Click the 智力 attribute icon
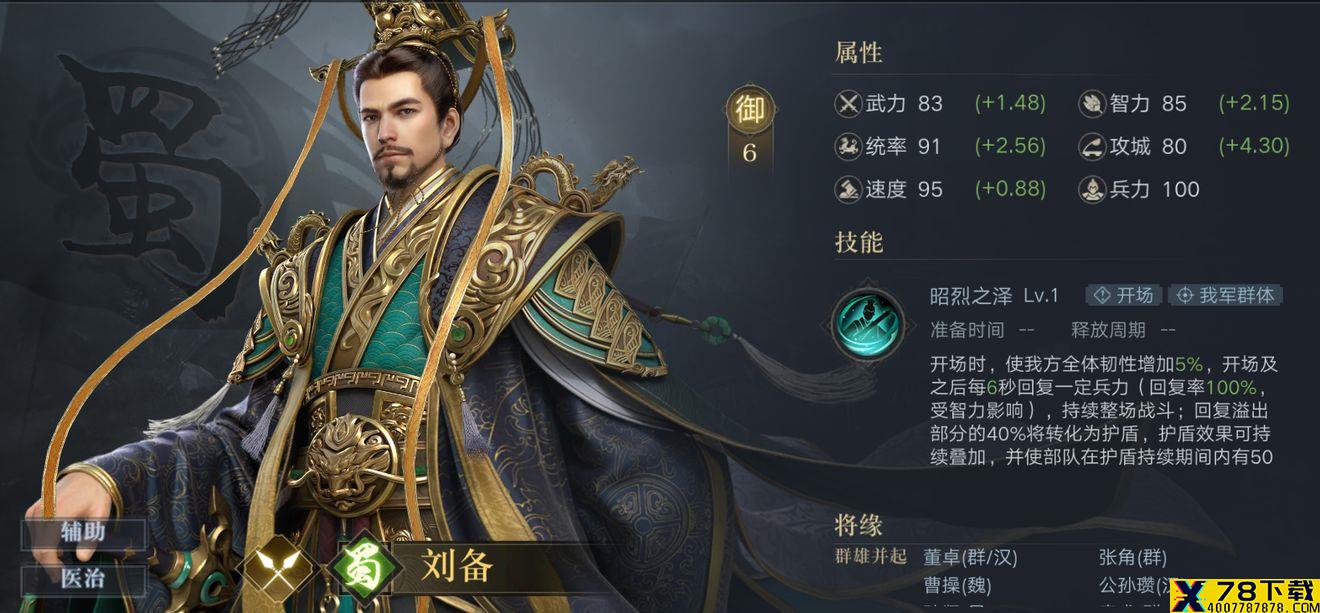Image resolution: width=1320 pixels, height=613 pixels. [x=1092, y=103]
